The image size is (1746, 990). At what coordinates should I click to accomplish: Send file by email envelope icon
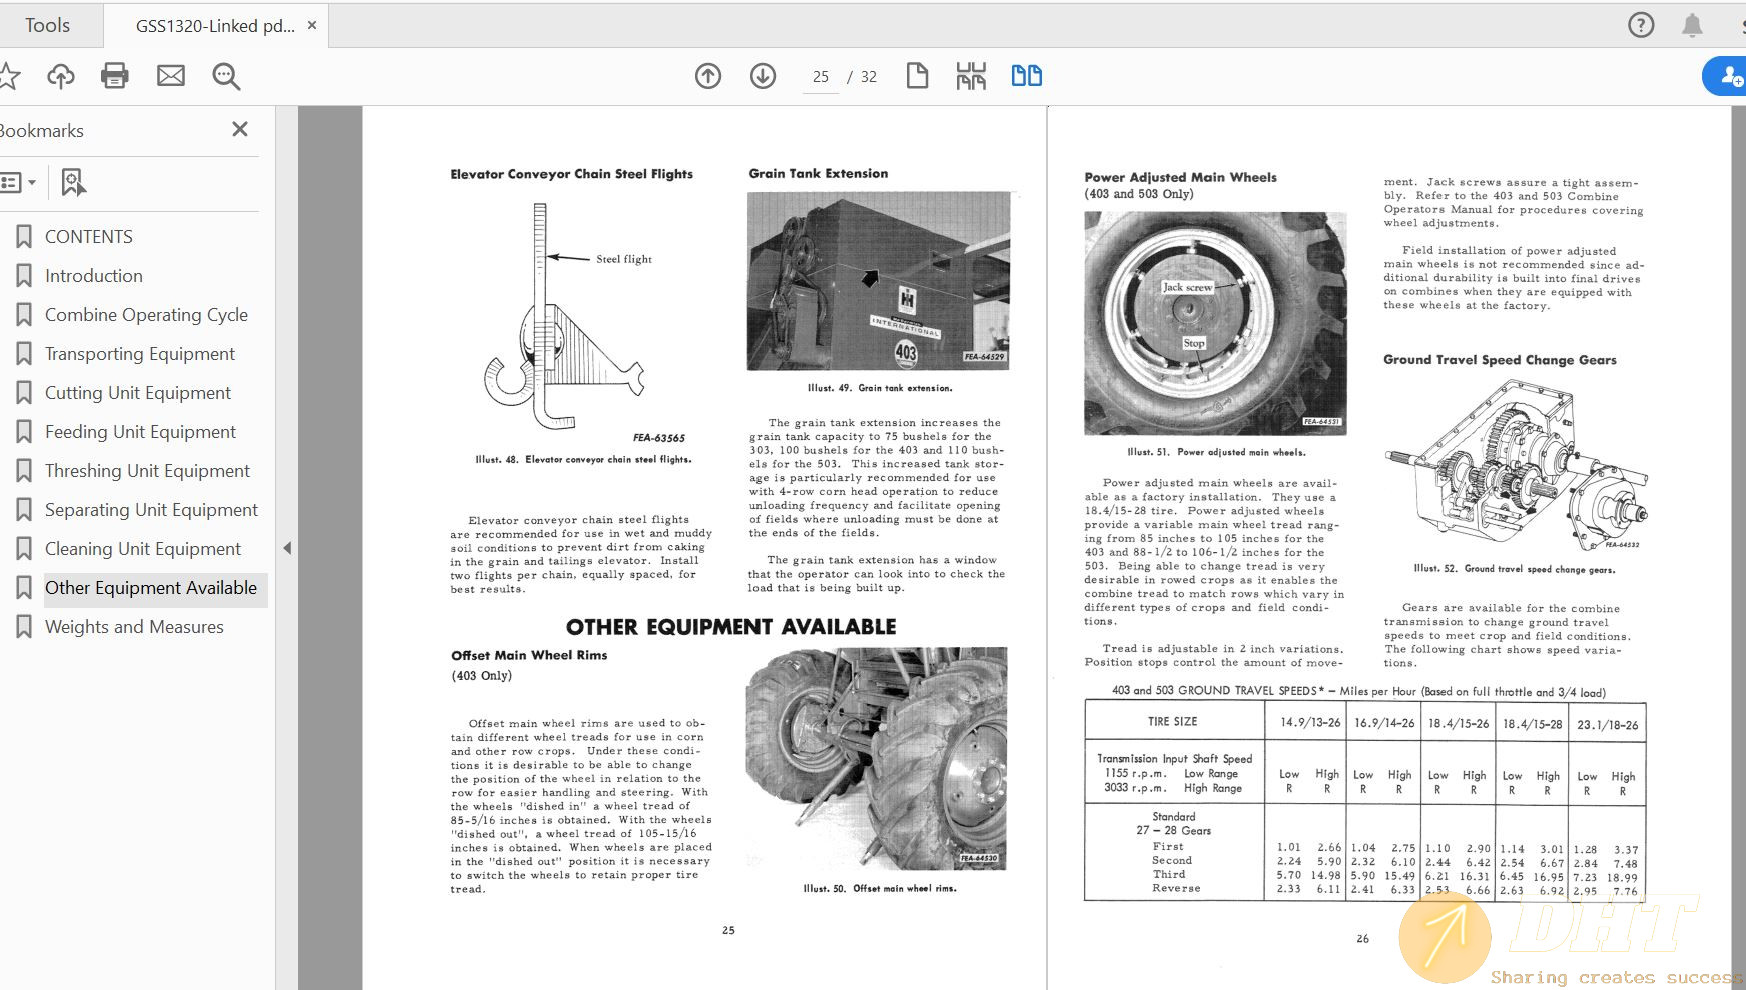coord(171,76)
